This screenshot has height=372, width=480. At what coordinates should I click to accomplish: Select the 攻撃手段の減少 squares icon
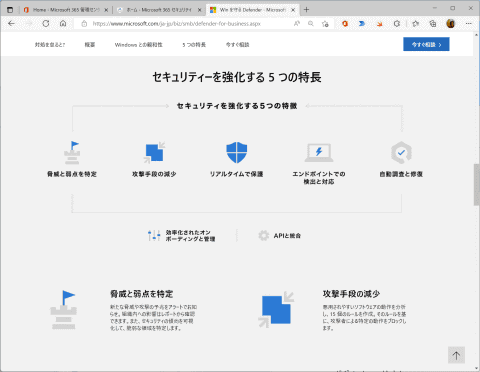tap(154, 153)
